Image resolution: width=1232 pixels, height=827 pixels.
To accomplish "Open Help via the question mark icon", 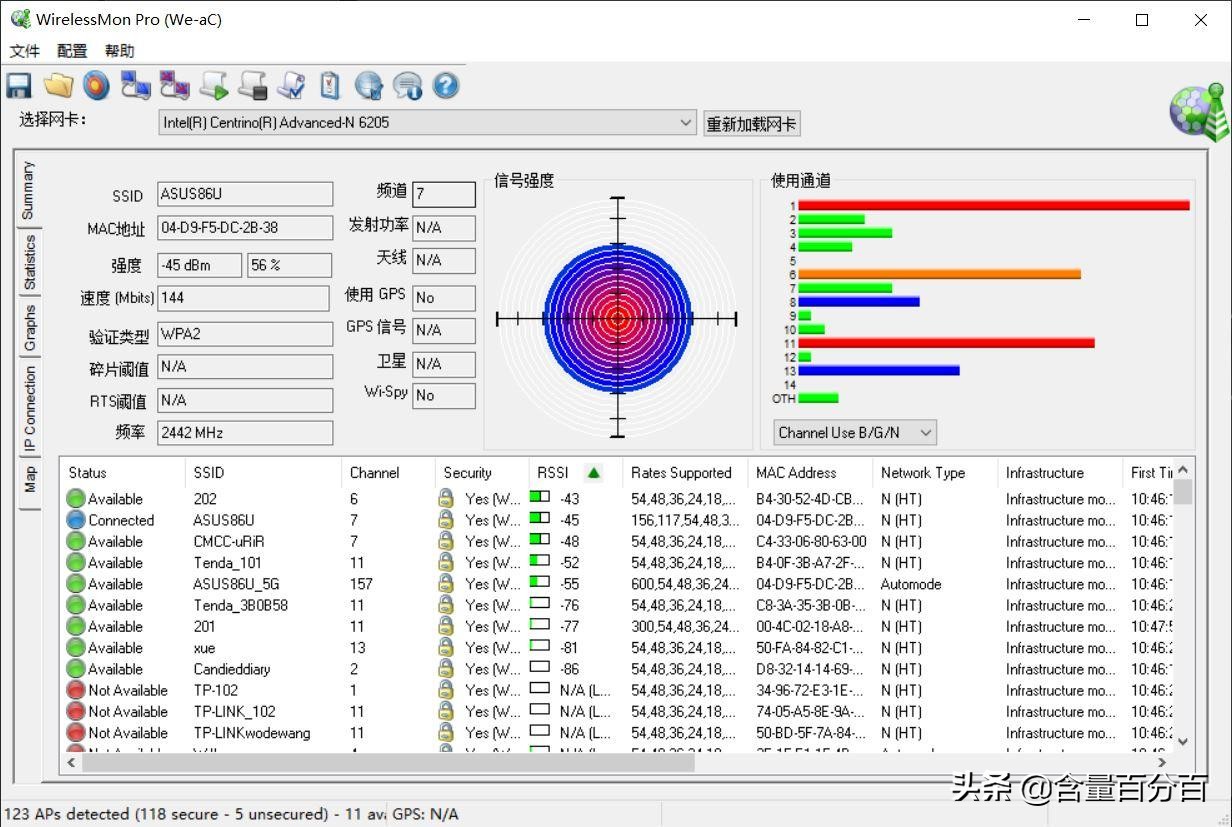I will [x=445, y=86].
